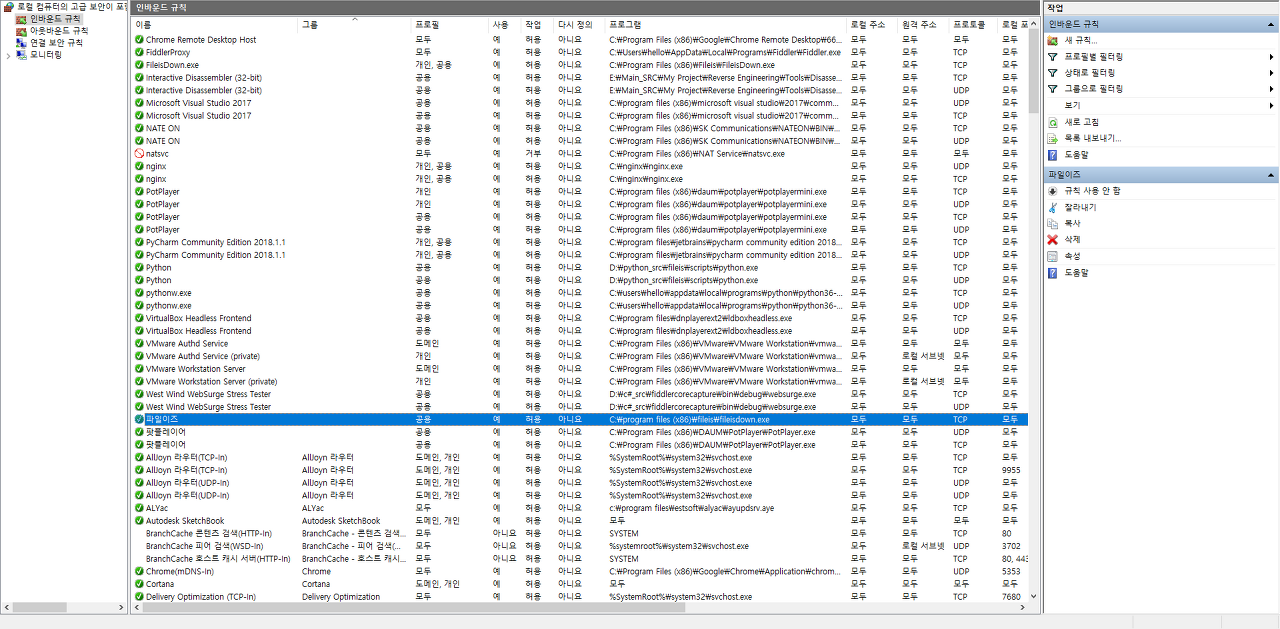Select the 인바운드 규칙 tree node icon
Image resolution: width=1280 pixels, height=629 pixels.
[22, 19]
